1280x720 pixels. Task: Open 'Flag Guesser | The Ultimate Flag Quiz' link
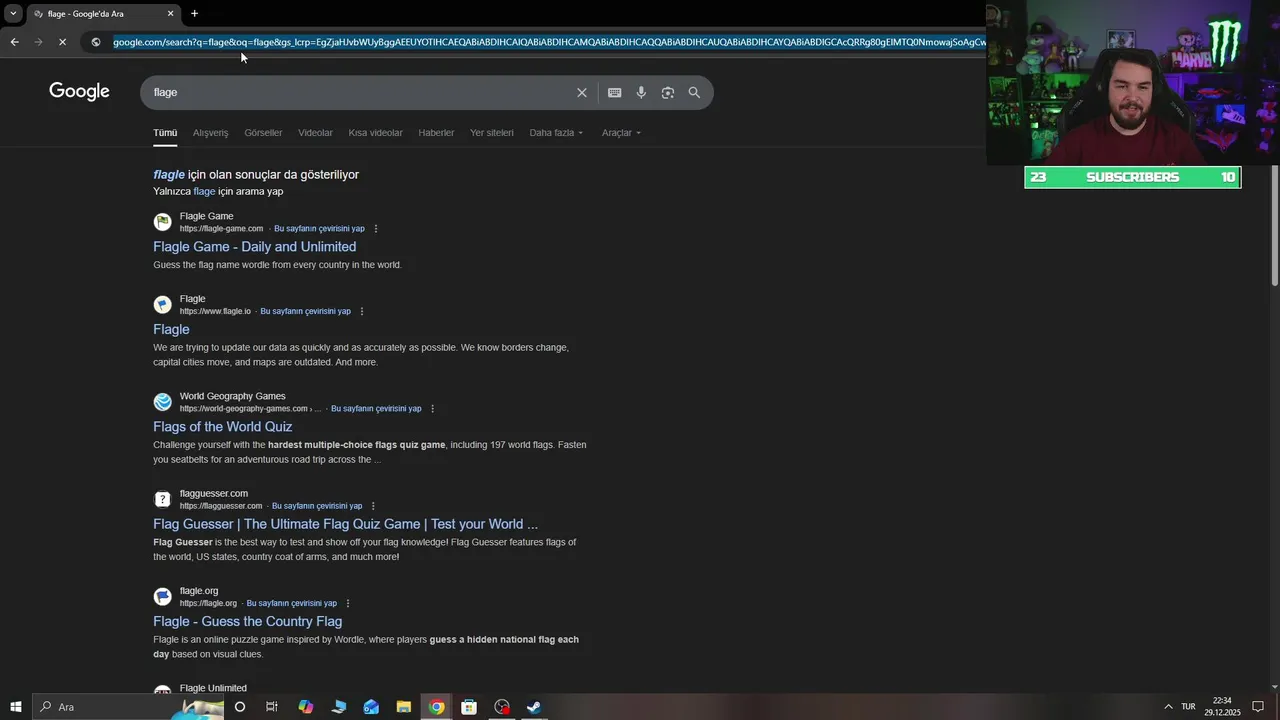[x=345, y=523]
